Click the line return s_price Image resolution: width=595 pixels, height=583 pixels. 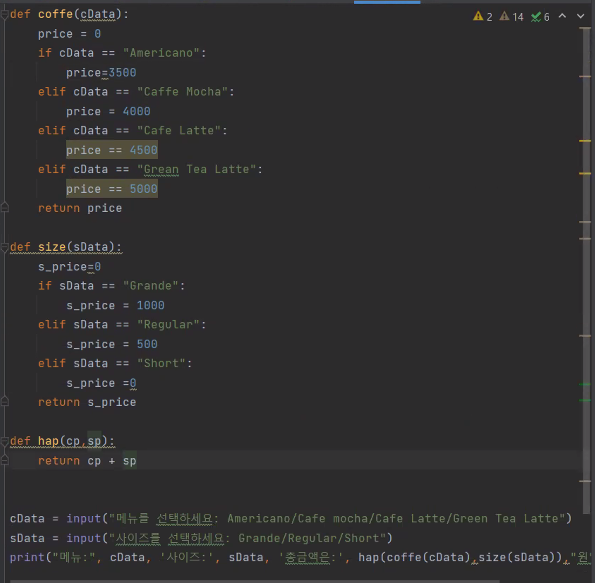pos(87,402)
